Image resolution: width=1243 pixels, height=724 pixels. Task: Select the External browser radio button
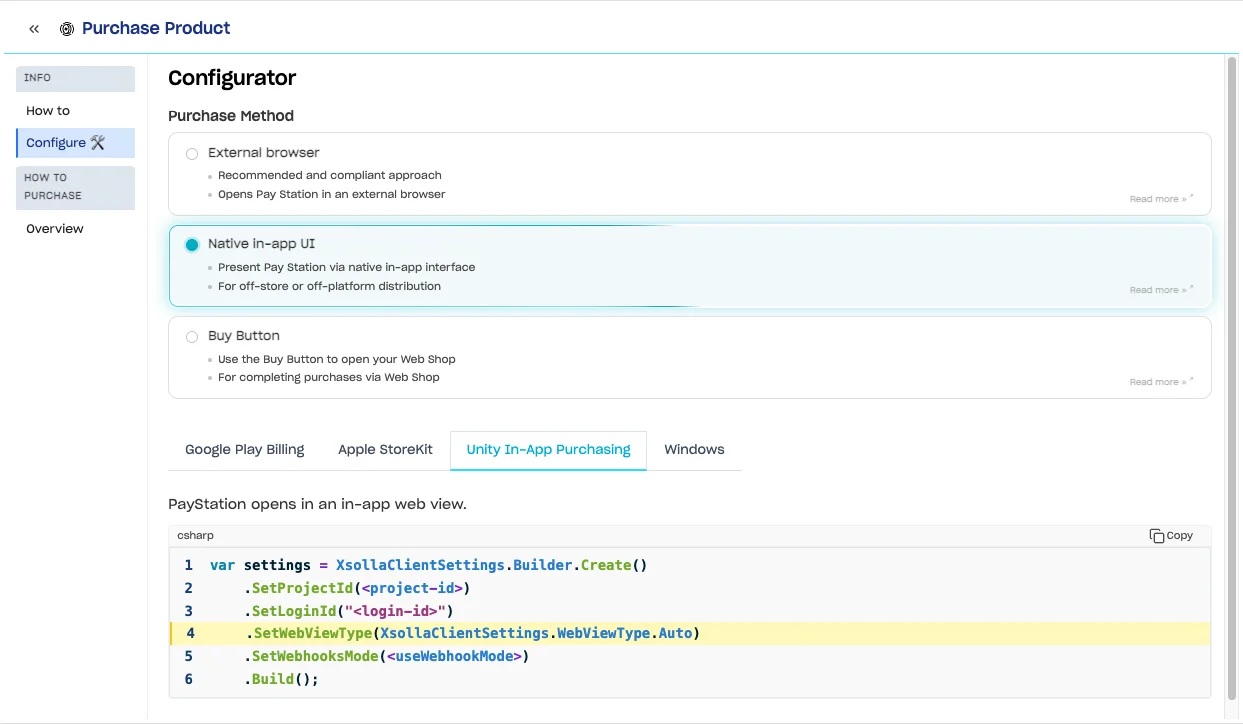point(192,154)
